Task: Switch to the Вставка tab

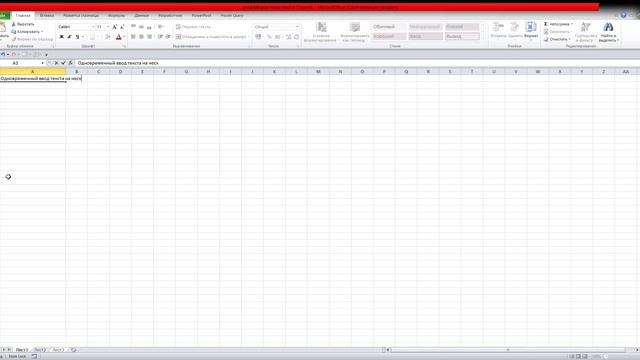Action: pos(47,16)
